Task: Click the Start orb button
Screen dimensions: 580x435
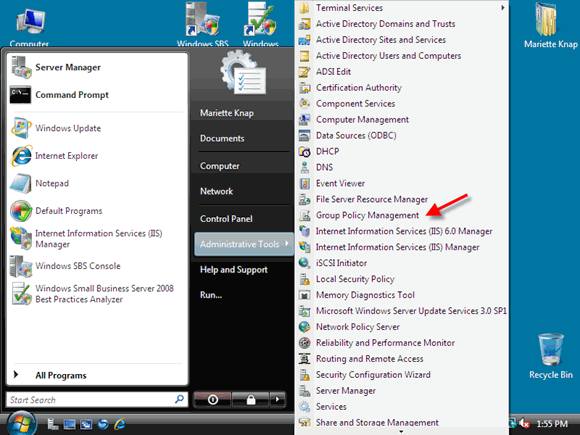Action: click(21, 424)
